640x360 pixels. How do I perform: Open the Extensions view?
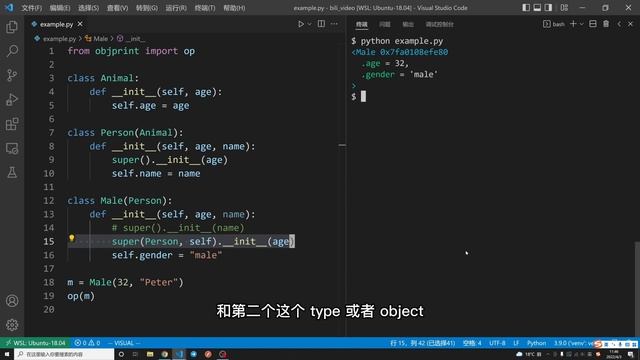click(x=12, y=124)
